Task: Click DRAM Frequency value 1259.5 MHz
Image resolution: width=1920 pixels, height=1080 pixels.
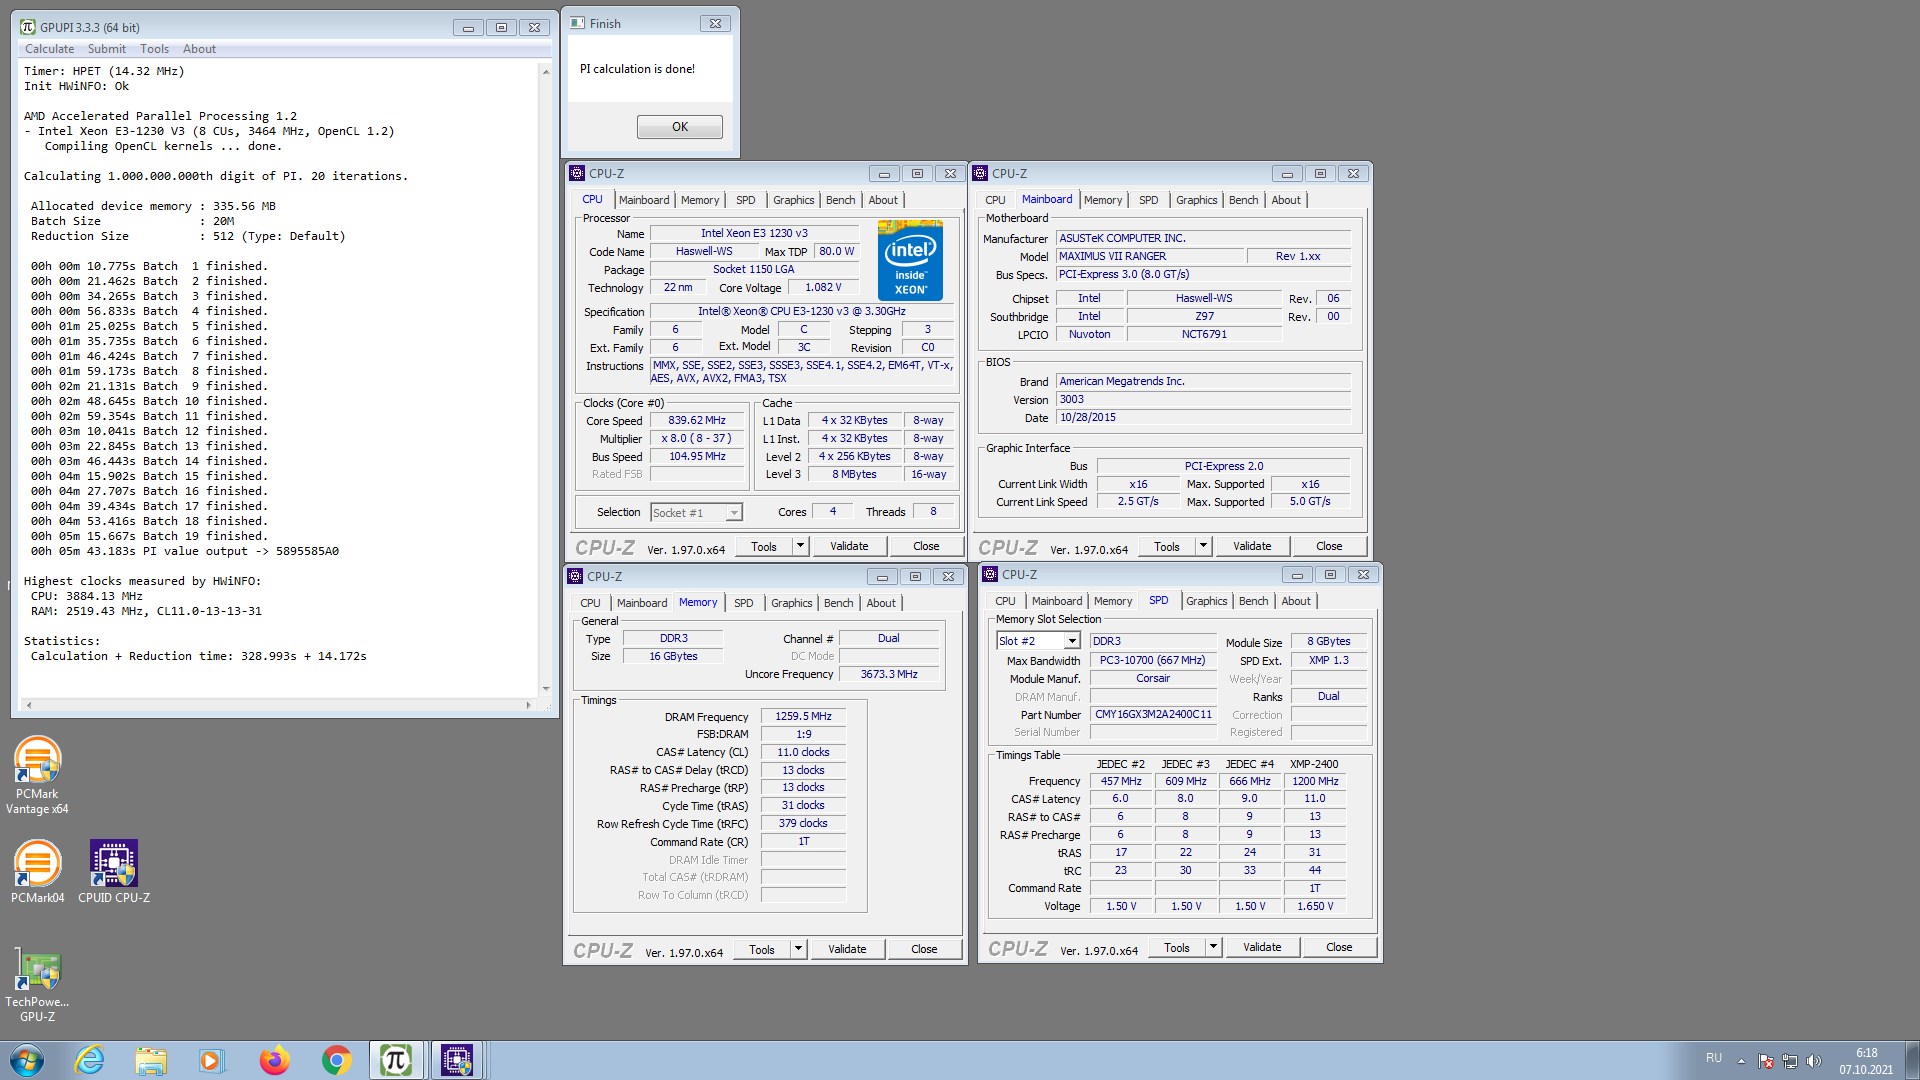Action: (x=803, y=716)
